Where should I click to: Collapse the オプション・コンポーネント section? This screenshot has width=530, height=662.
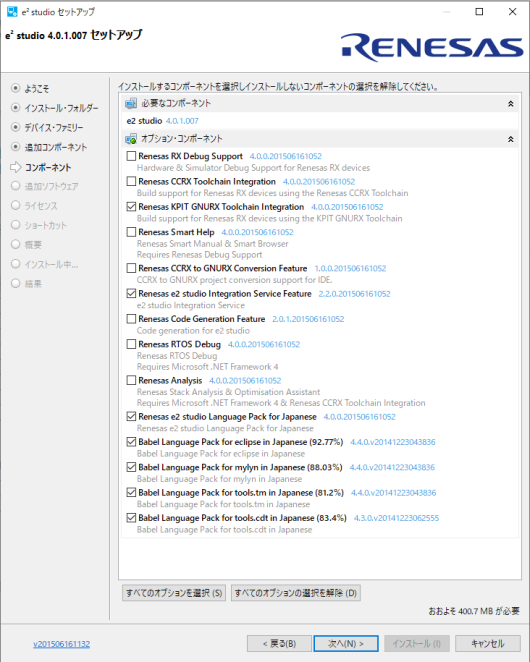[511, 139]
